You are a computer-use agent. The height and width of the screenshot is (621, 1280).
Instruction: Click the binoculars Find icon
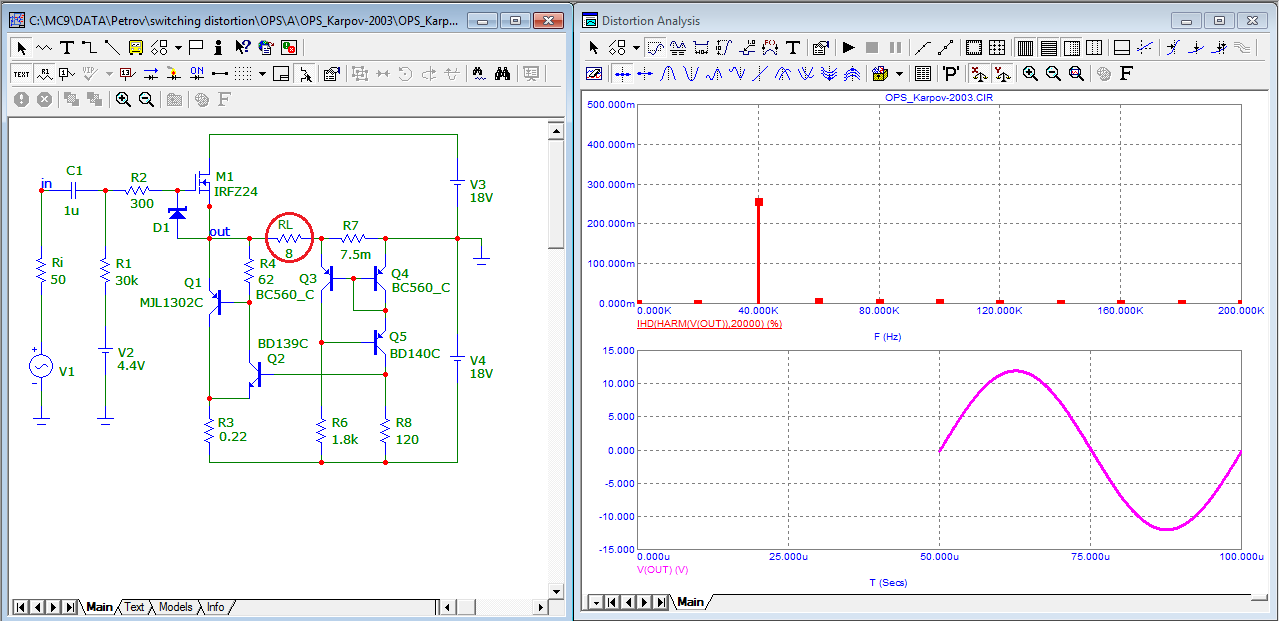502,73
